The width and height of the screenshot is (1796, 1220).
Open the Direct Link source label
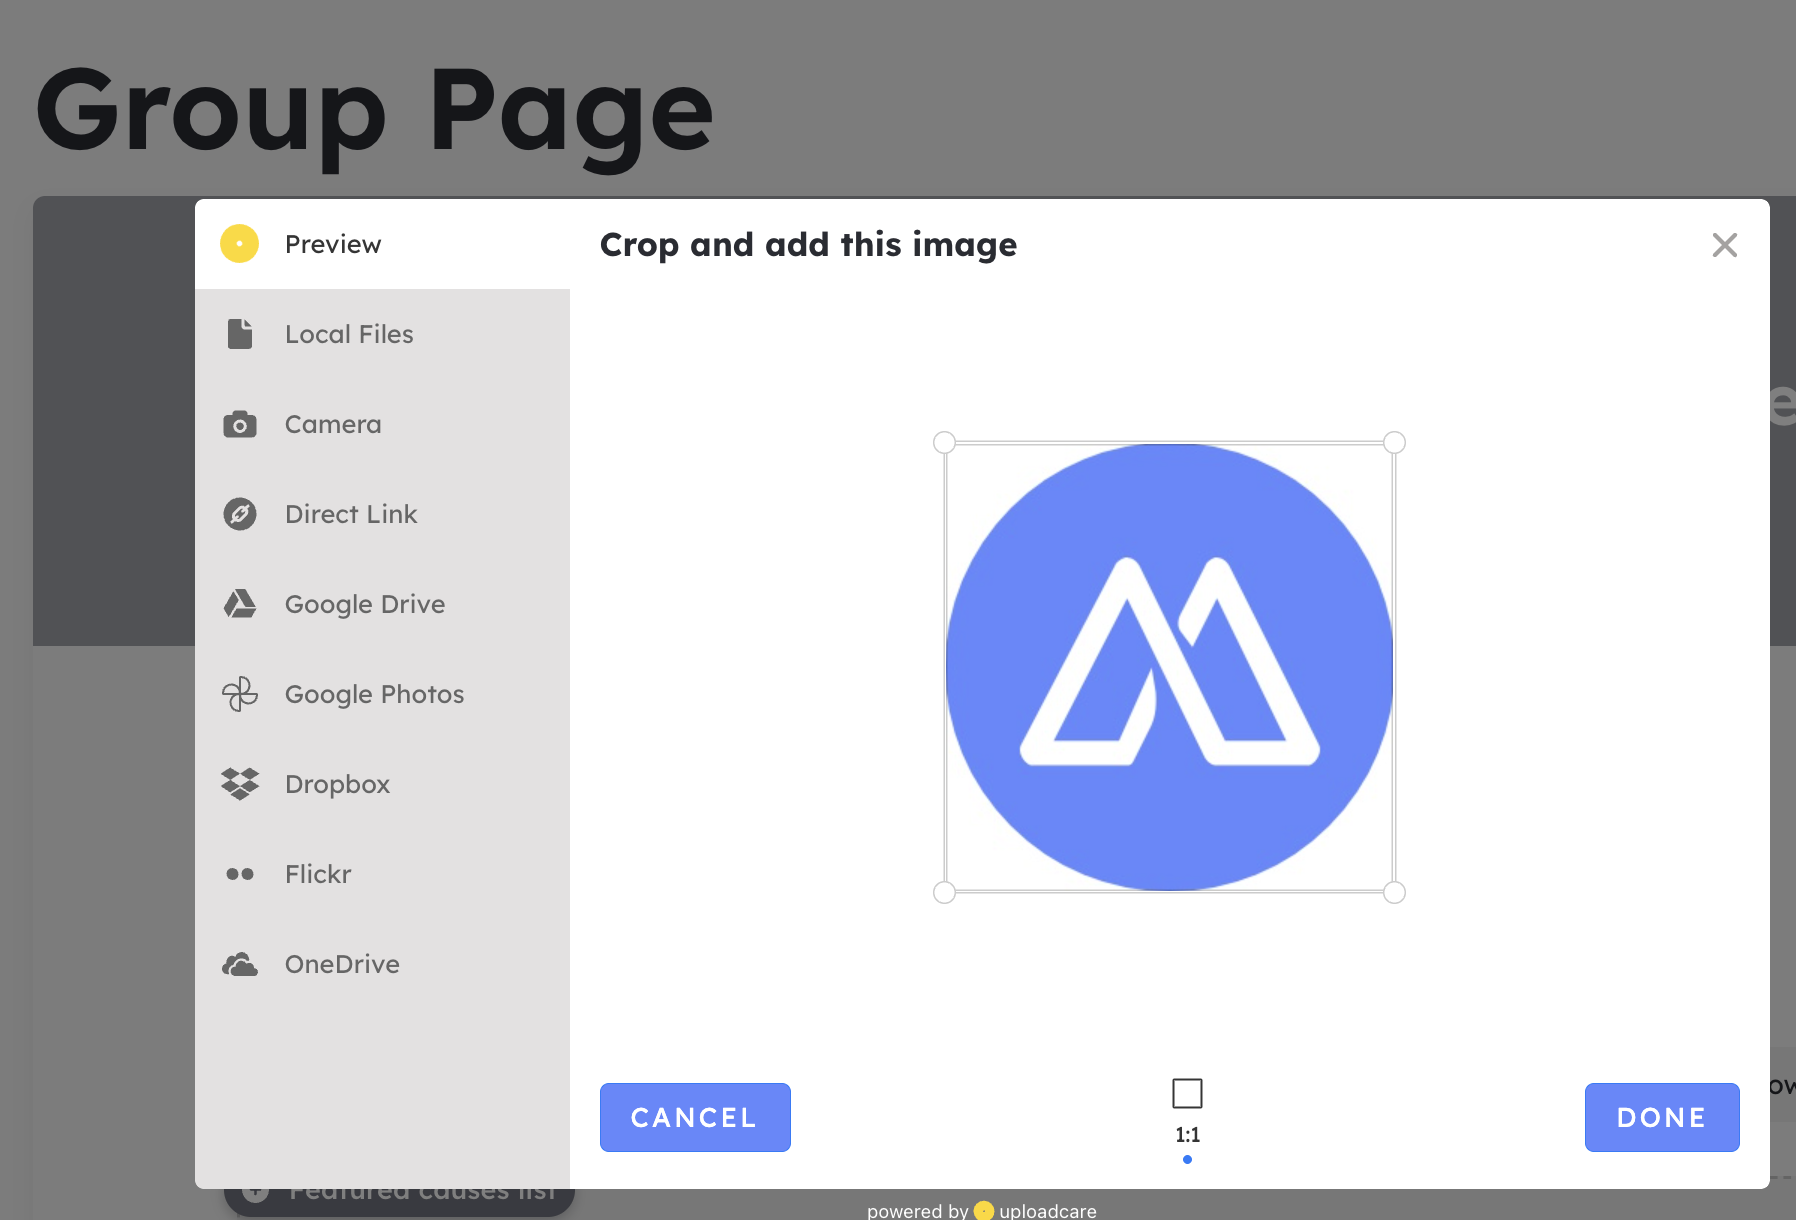click(x=351, y=514)
